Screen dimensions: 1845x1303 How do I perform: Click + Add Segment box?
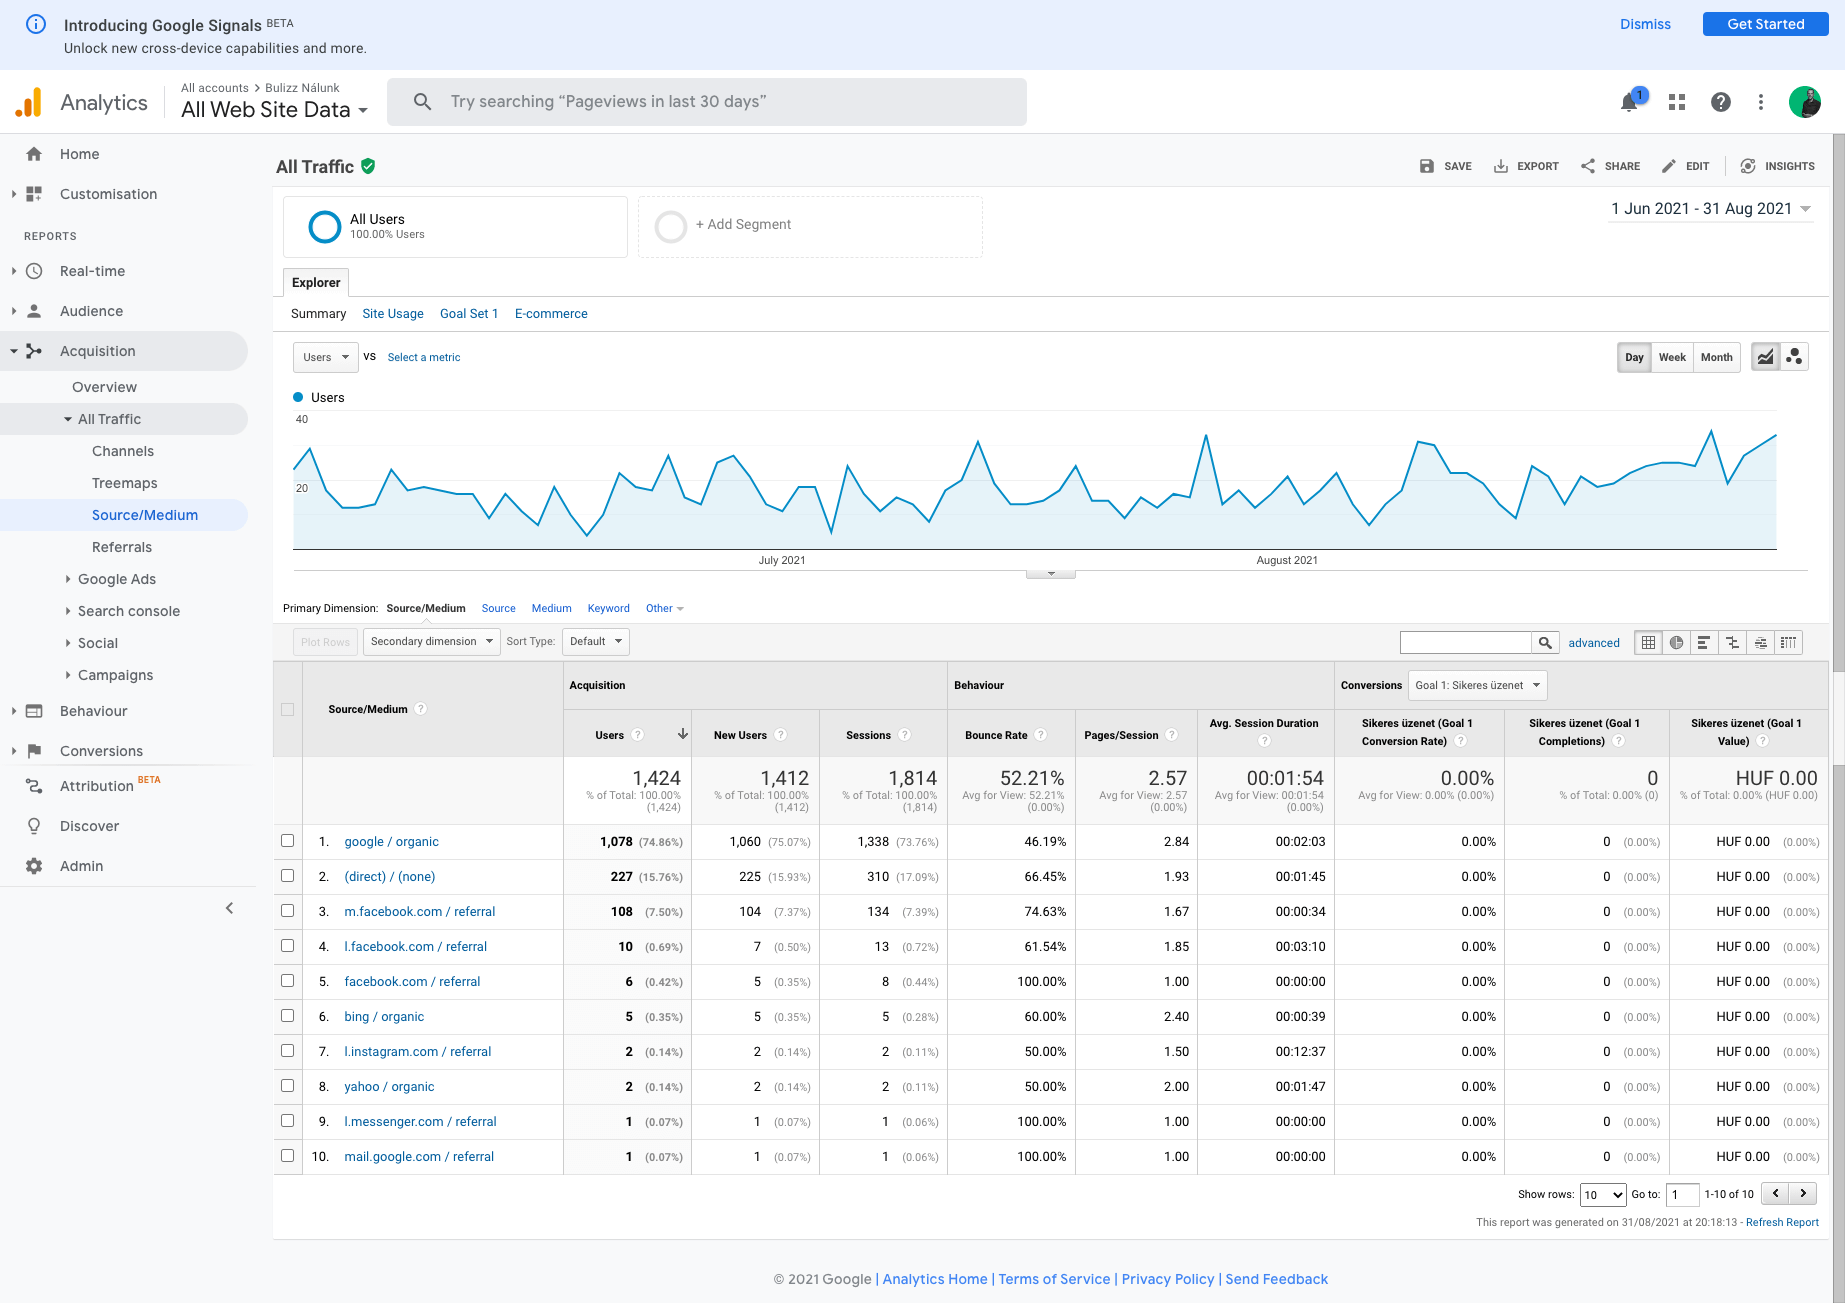[810, 226]
